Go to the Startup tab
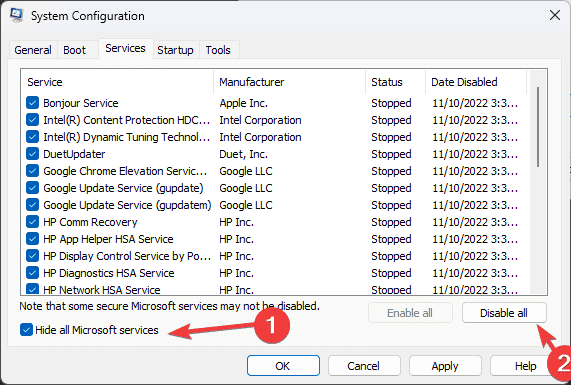This screenshot has width=571, height=385. pos(175,50)
